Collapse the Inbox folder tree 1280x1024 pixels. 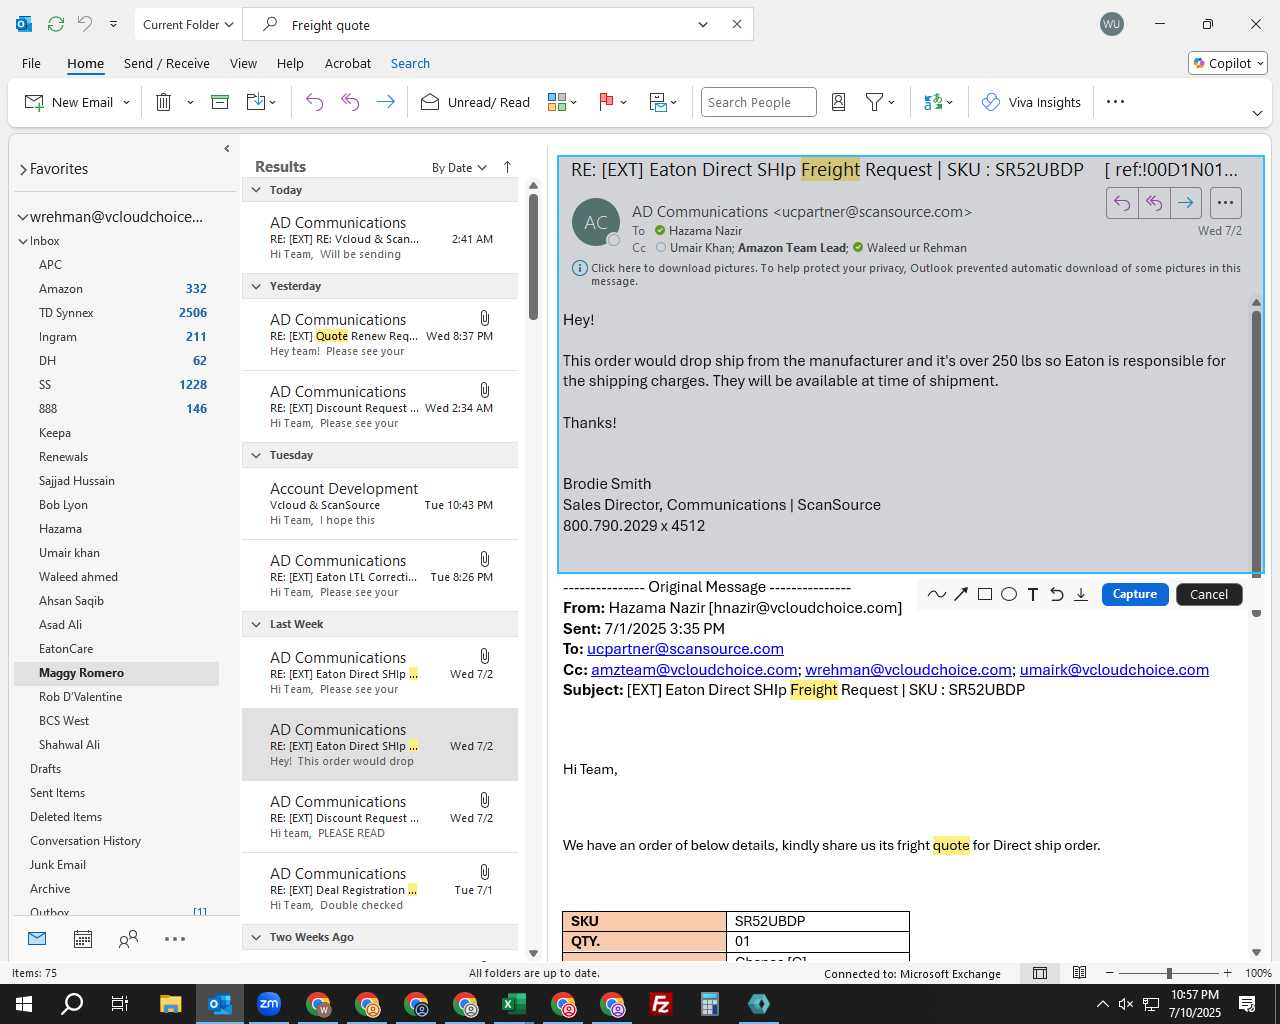pos(23,241)
